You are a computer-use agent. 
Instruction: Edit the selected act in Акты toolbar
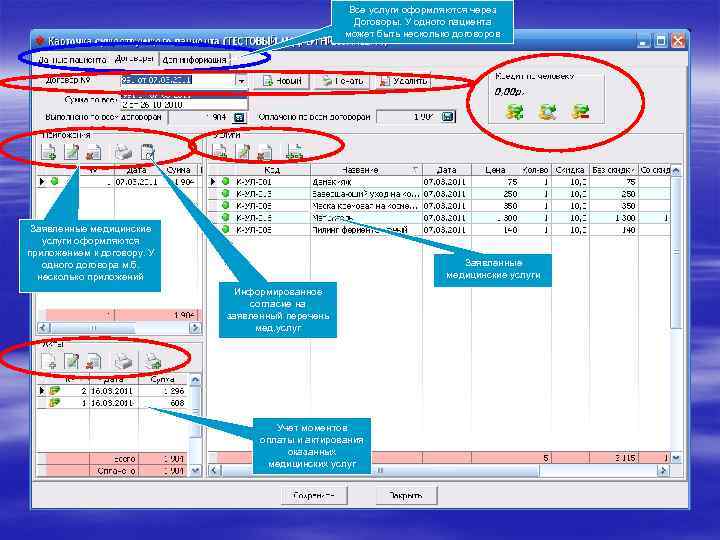click(x=71, y=361)
